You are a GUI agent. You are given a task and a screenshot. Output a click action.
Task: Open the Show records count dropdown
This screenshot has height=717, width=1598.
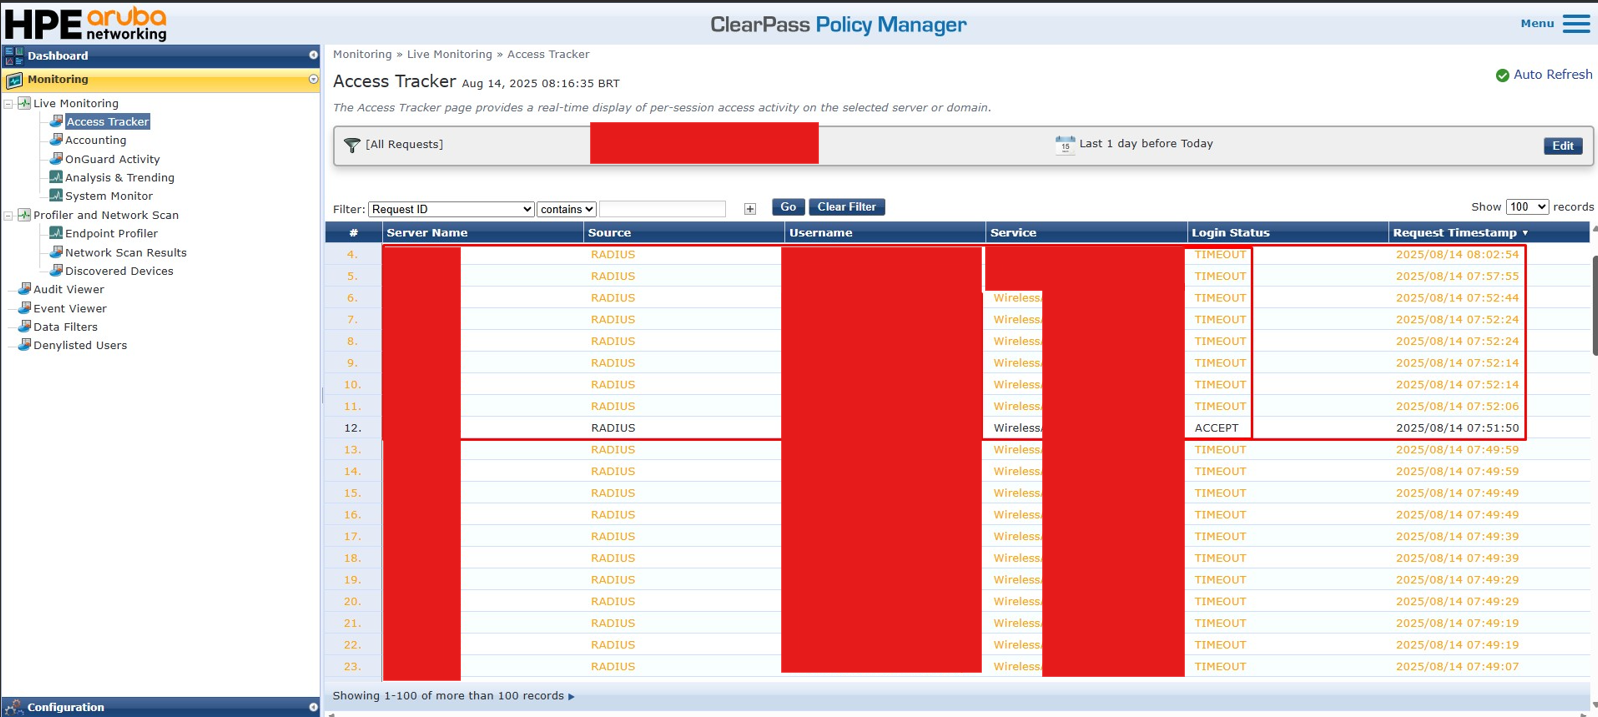point(1527,207)
